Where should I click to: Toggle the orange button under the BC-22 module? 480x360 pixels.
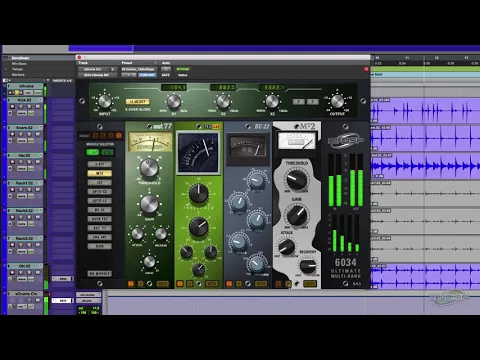pyautogui.click(x=229, y=284)
